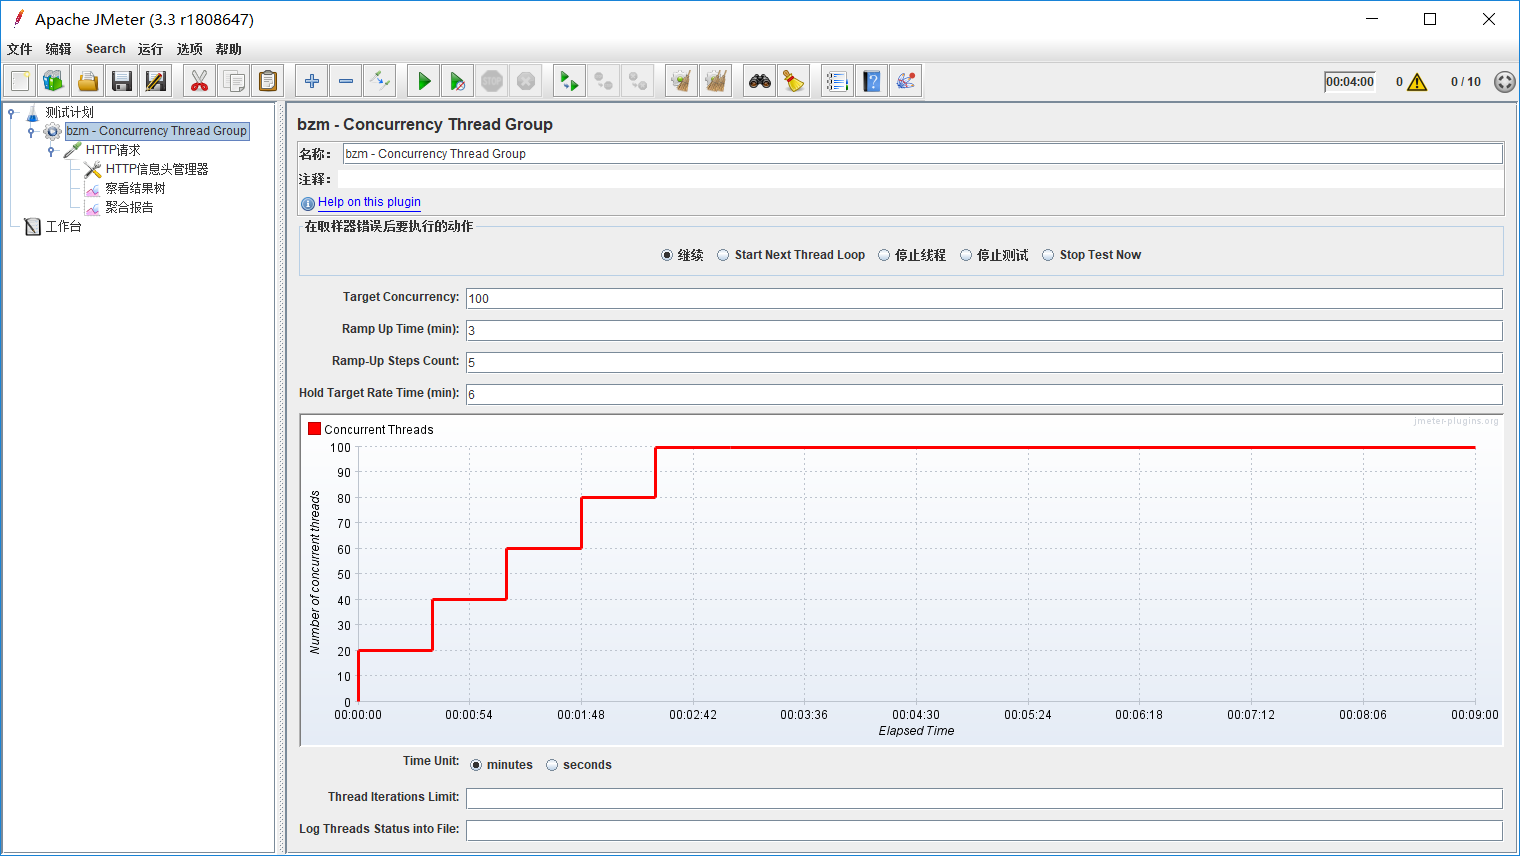Open the 编辑 menu
The image size is (1520, 856).
(x=58, y=49)
